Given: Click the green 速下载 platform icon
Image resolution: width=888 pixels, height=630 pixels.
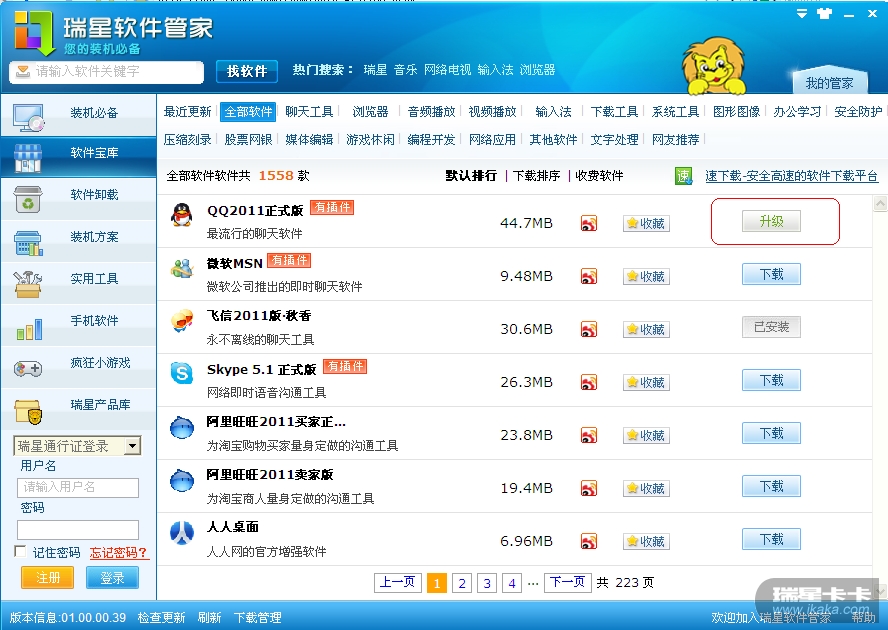Looking at the screenshot, I should pos(684,176).
